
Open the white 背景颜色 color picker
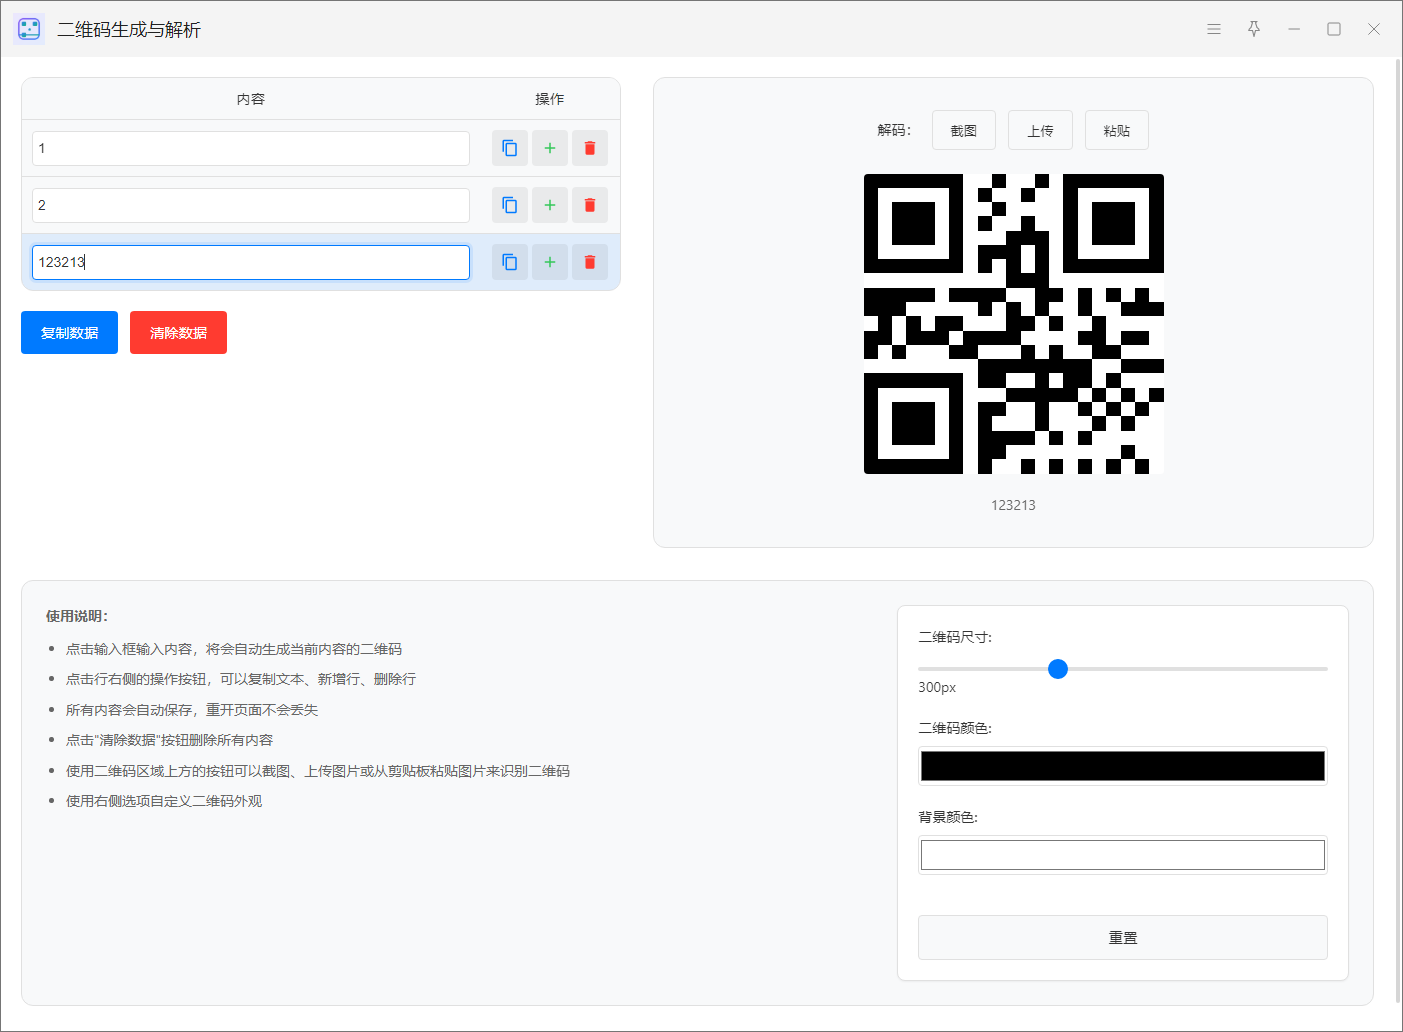pyautogui.click(x=1122, y=855)
